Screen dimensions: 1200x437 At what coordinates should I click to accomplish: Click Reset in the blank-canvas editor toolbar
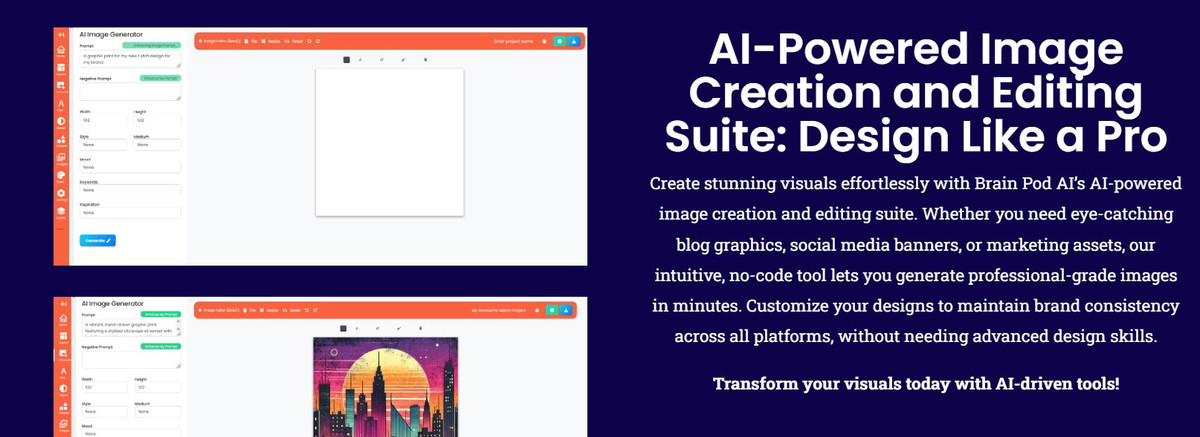tap(293, 41)
